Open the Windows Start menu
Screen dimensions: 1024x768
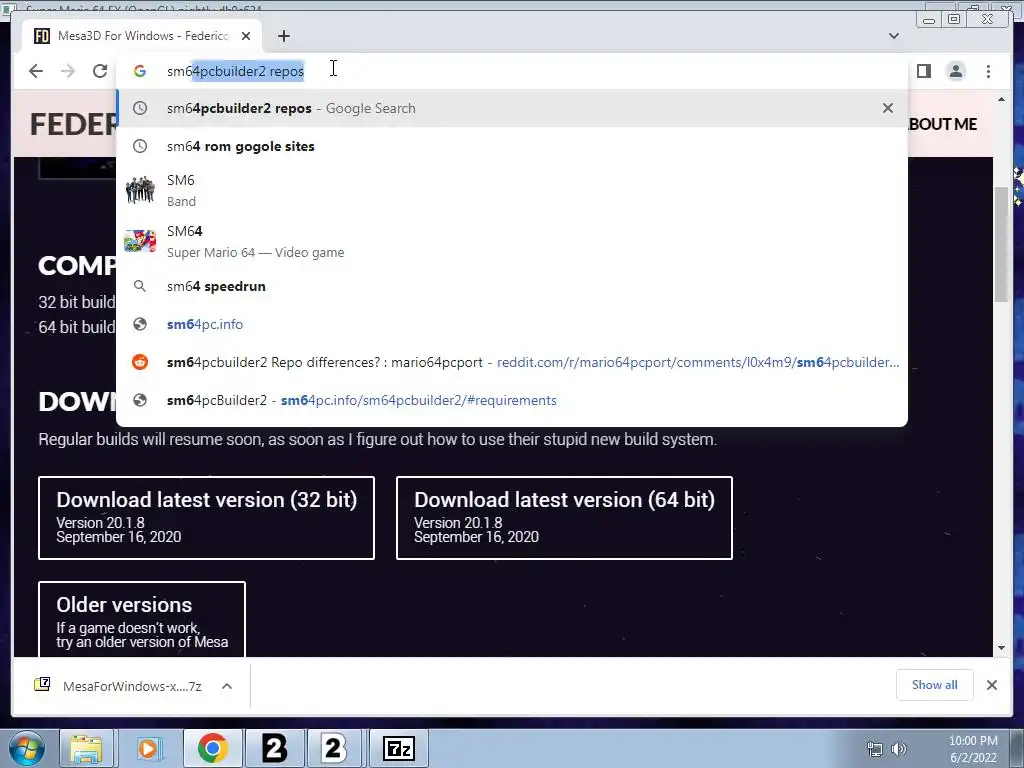27,748
